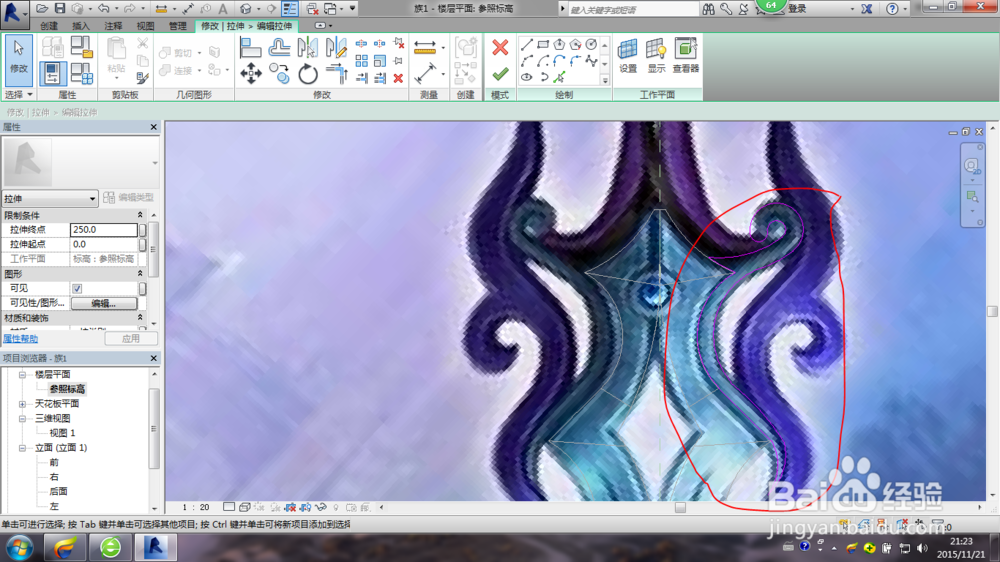Select the Rectangle draw tool
Screen dimensions: 1000x562
(x=543, y=45)
